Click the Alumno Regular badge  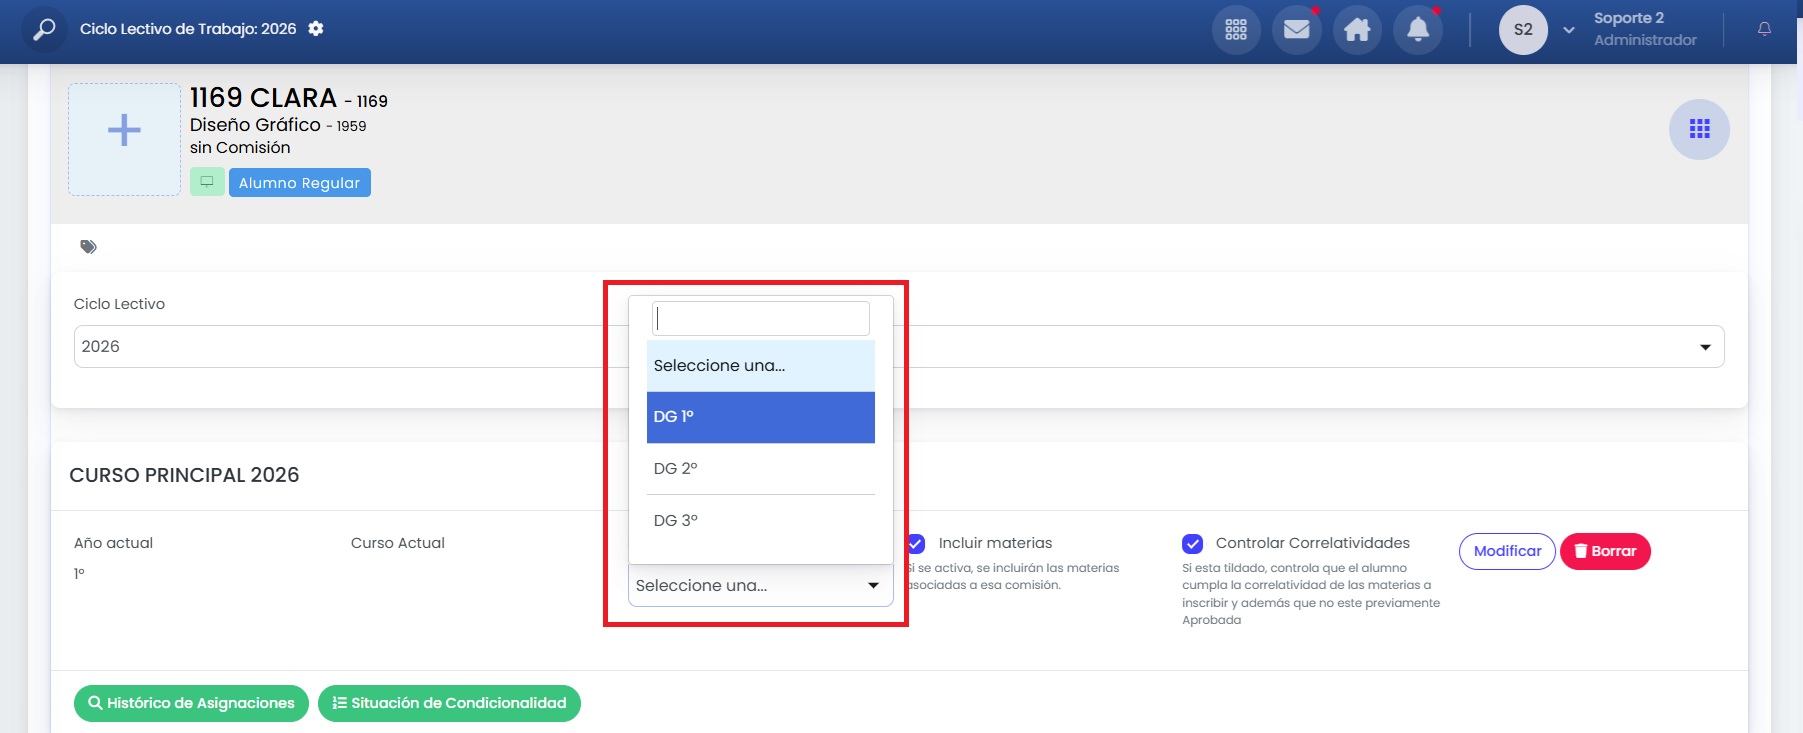click(x=300, y=182)
